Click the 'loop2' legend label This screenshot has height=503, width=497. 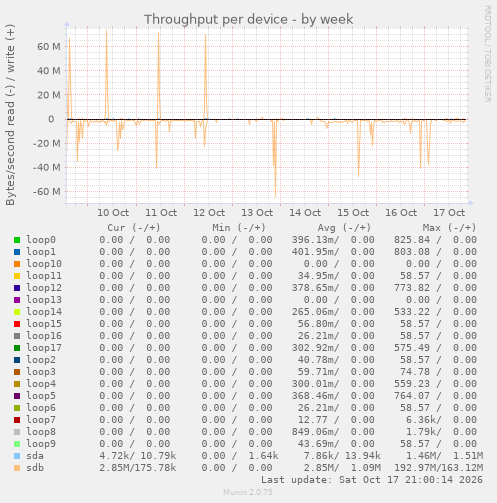(x=41, y=360)
